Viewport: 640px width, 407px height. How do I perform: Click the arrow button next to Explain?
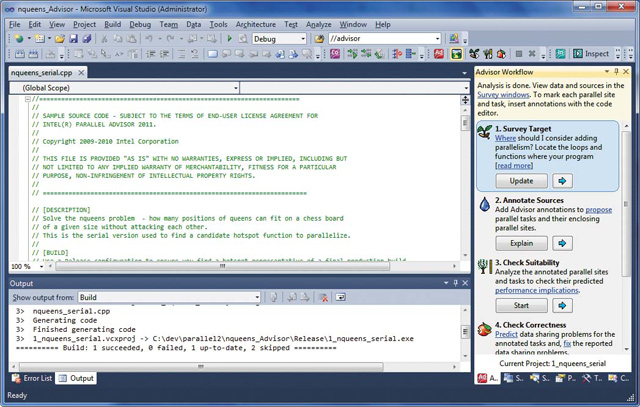(x=562, y=243)
